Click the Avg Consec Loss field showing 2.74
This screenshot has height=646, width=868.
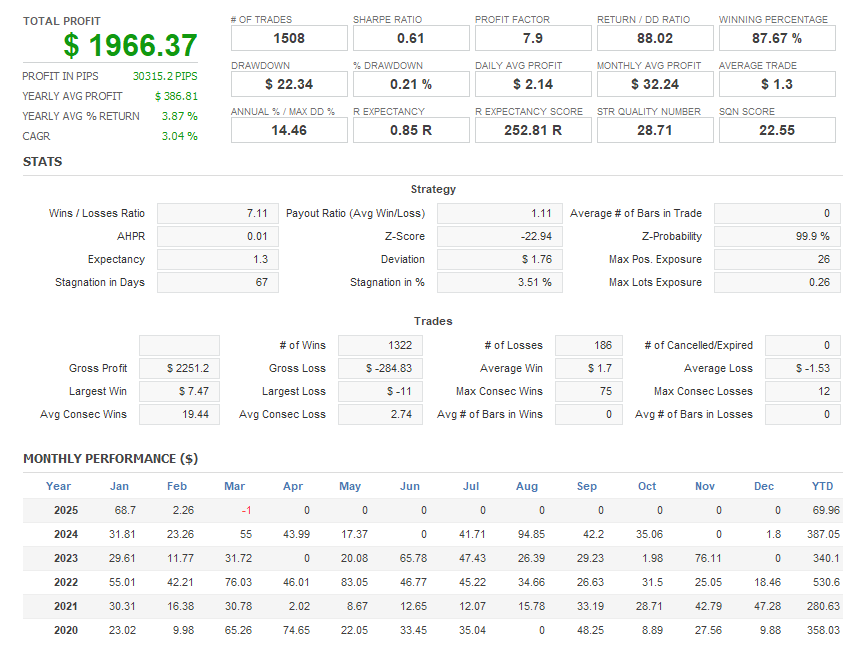click(380, 414)
